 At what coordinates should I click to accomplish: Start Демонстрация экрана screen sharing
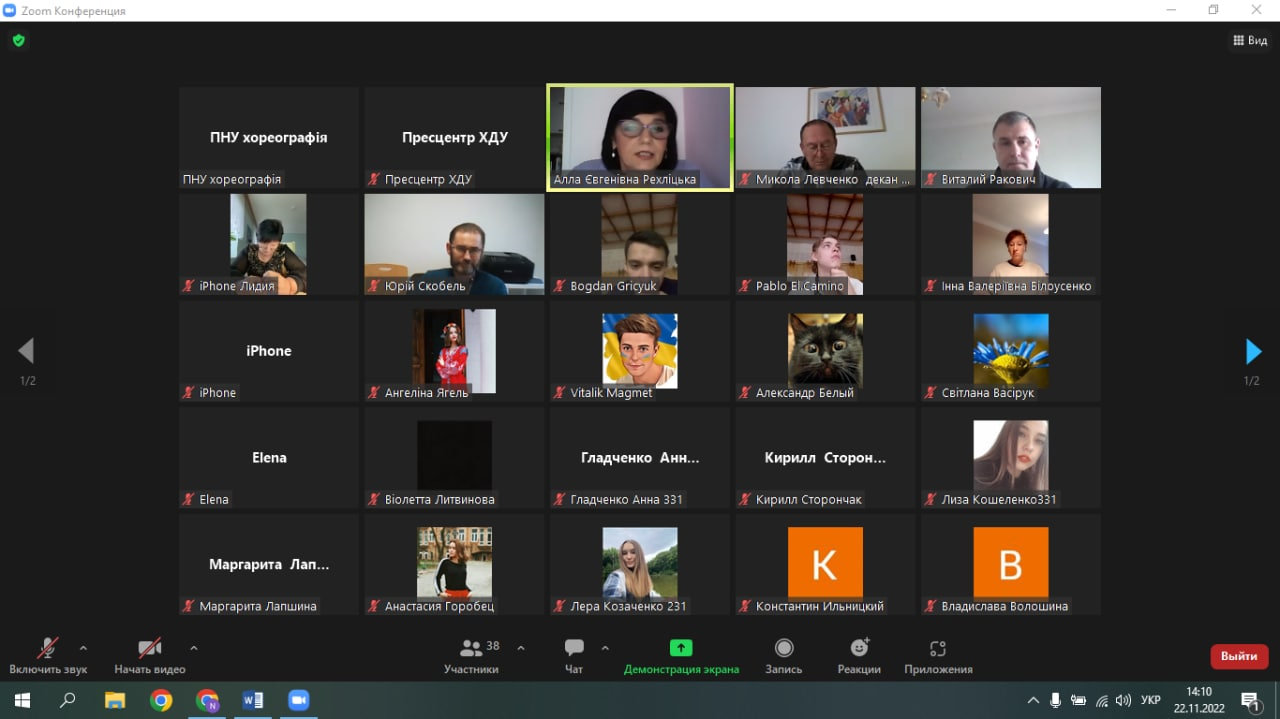pos(681,656)
